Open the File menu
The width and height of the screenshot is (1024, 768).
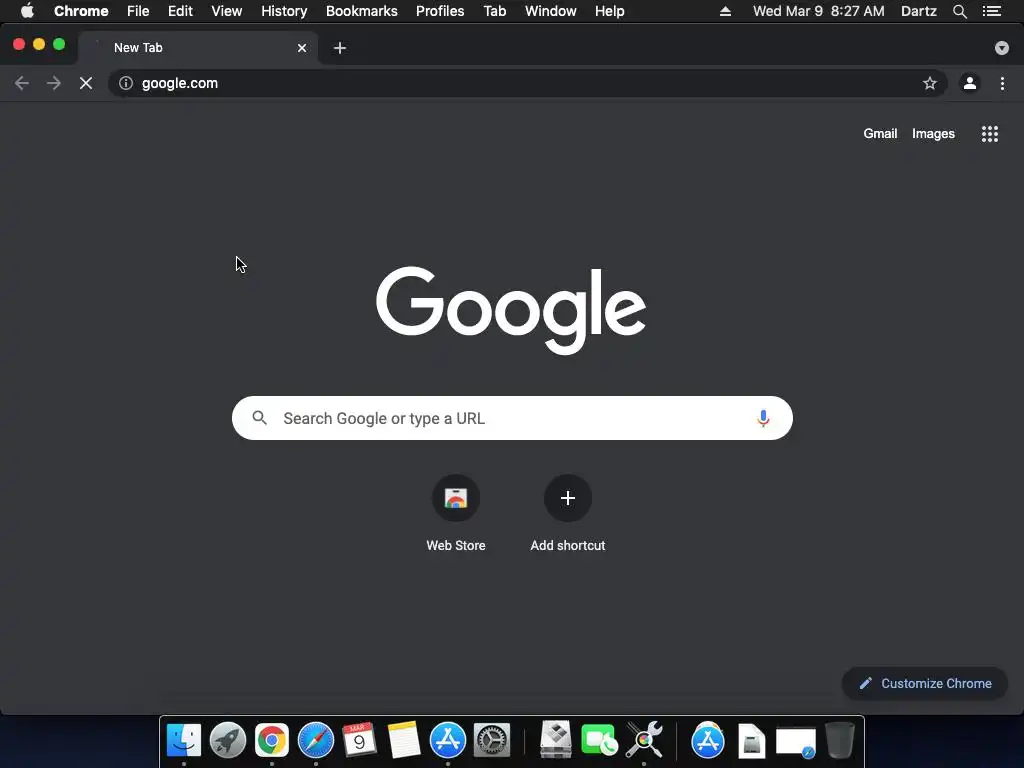pos(138,11)
